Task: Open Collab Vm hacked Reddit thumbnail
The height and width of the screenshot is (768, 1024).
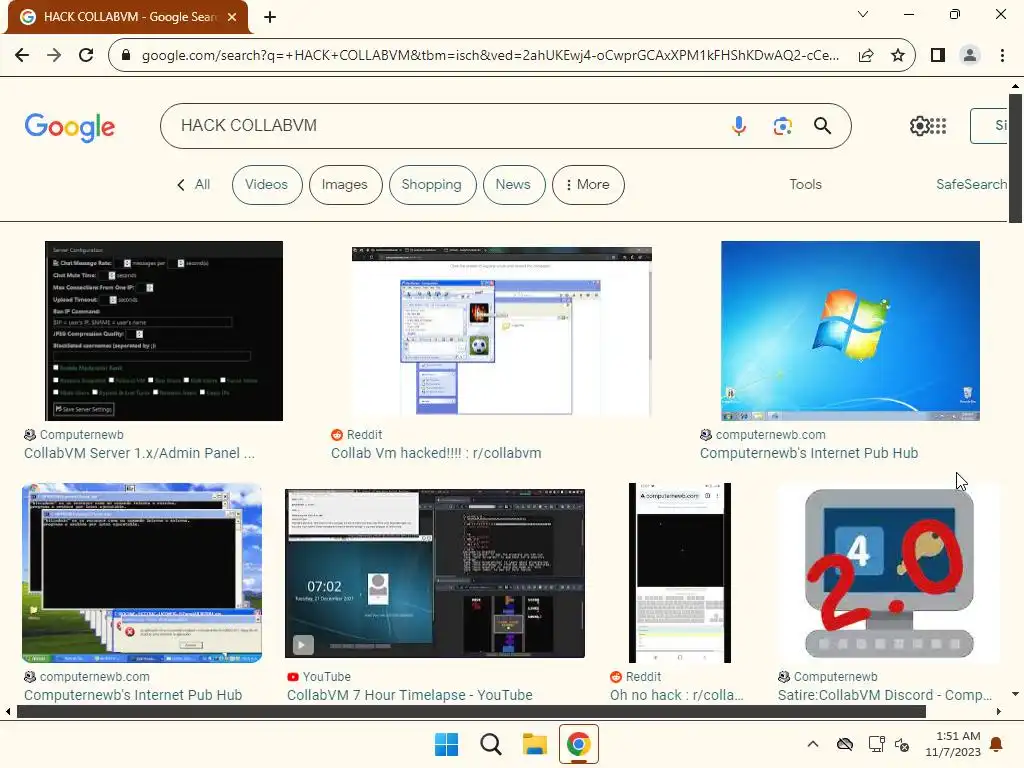Action: tap(502, 330)
